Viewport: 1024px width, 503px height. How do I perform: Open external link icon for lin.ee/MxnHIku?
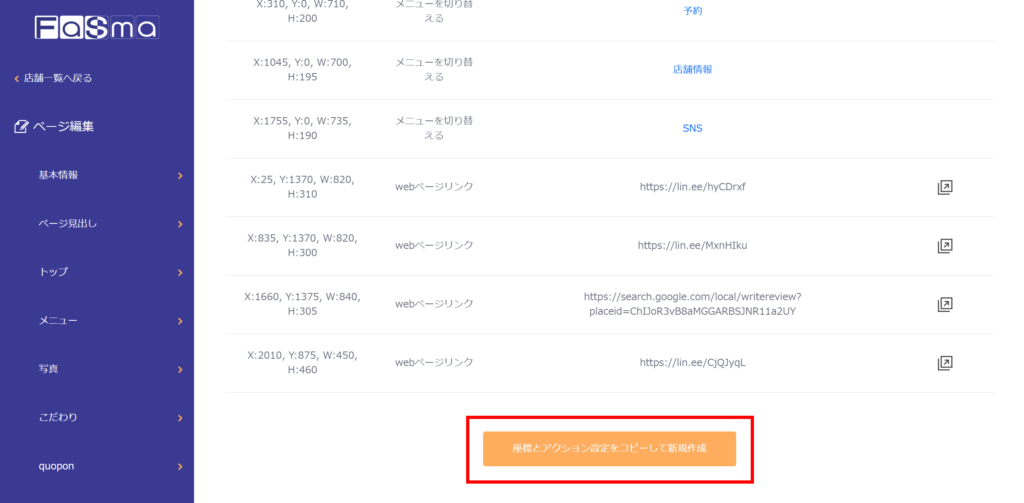(944, 245)
